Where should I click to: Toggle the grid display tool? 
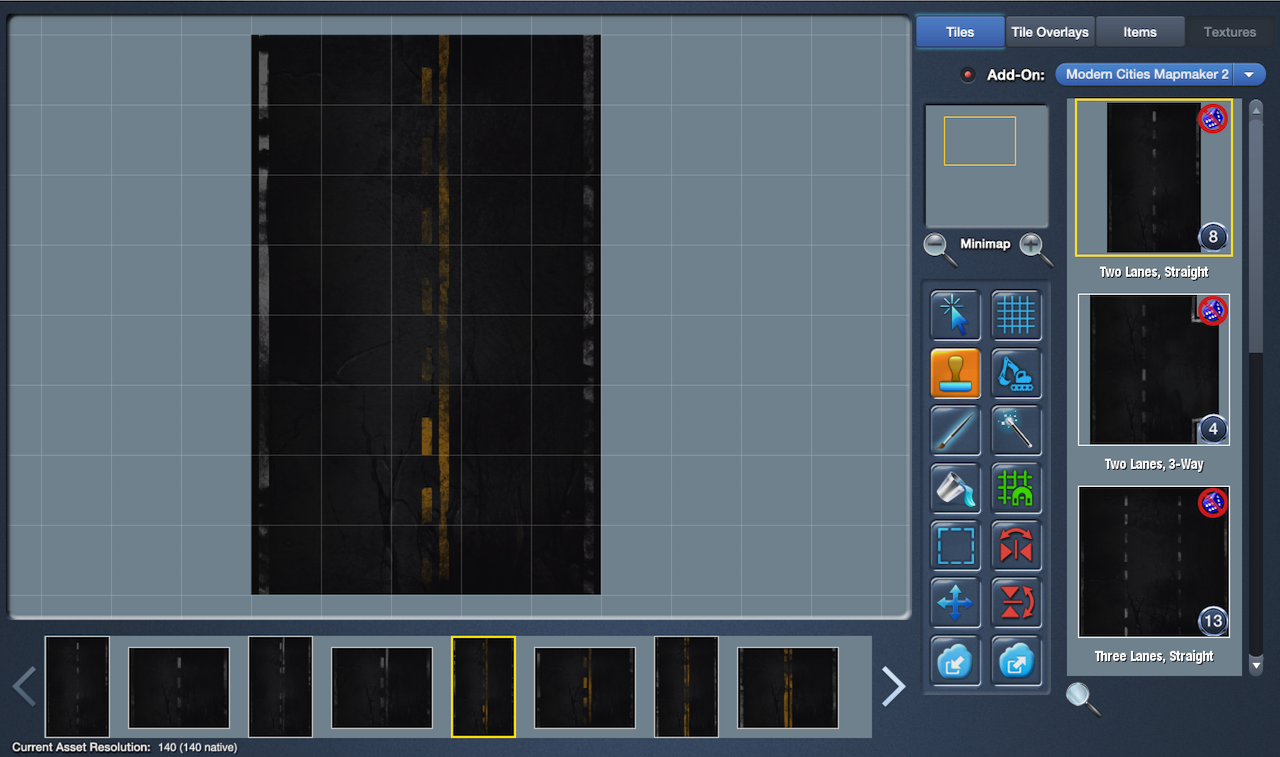(1016, 315)
